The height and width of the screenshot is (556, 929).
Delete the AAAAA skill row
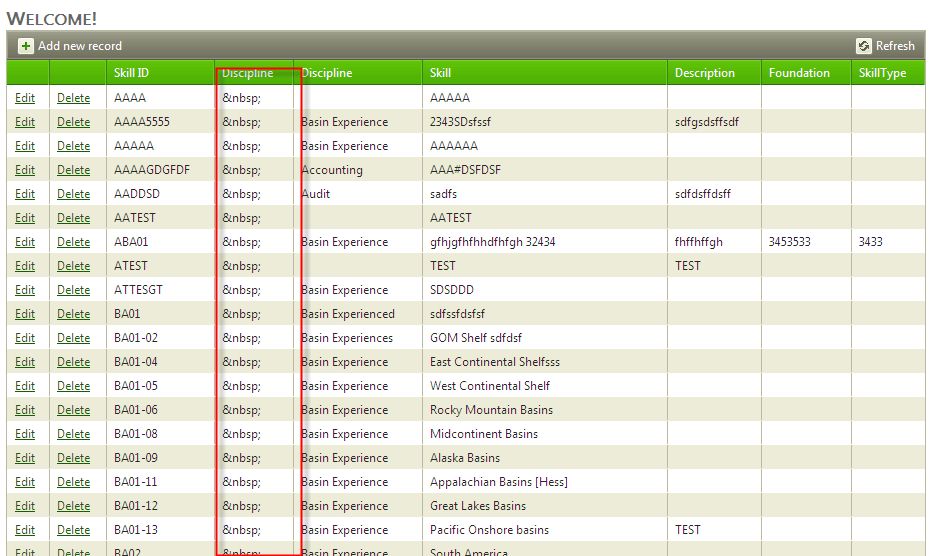pyautogui.click(x=73, y=146)
